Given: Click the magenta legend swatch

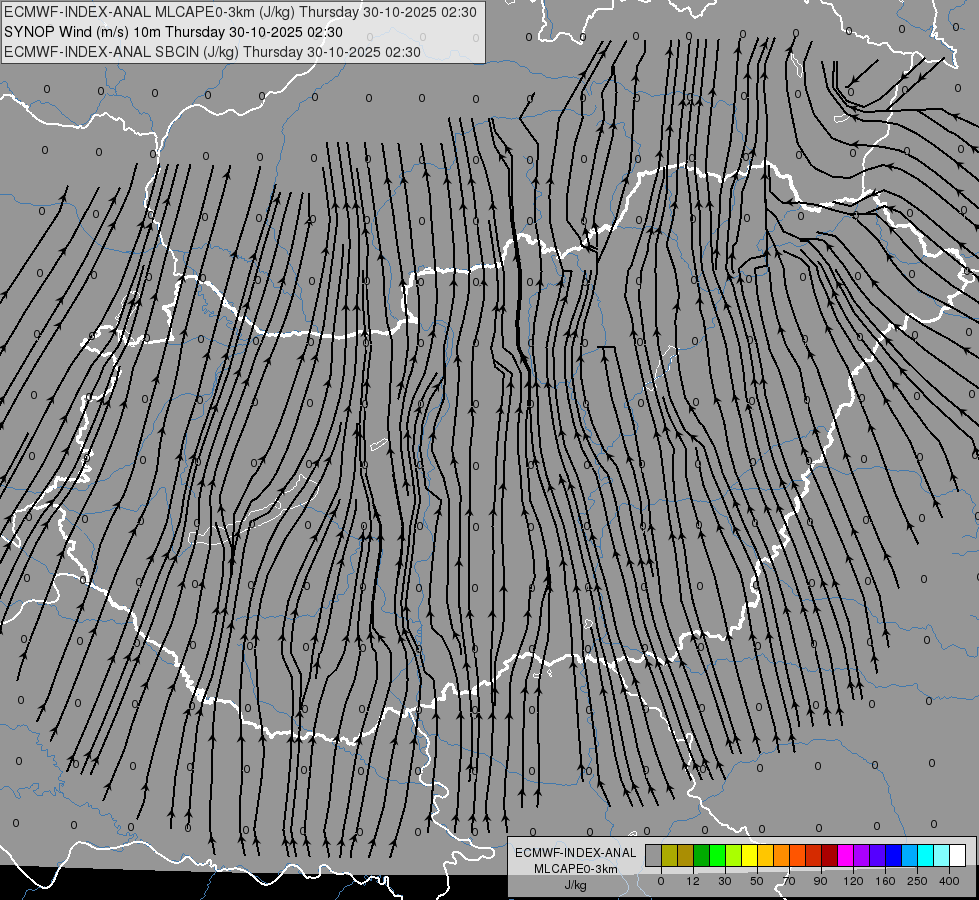Looking at the screenshot, I should 846,855.
